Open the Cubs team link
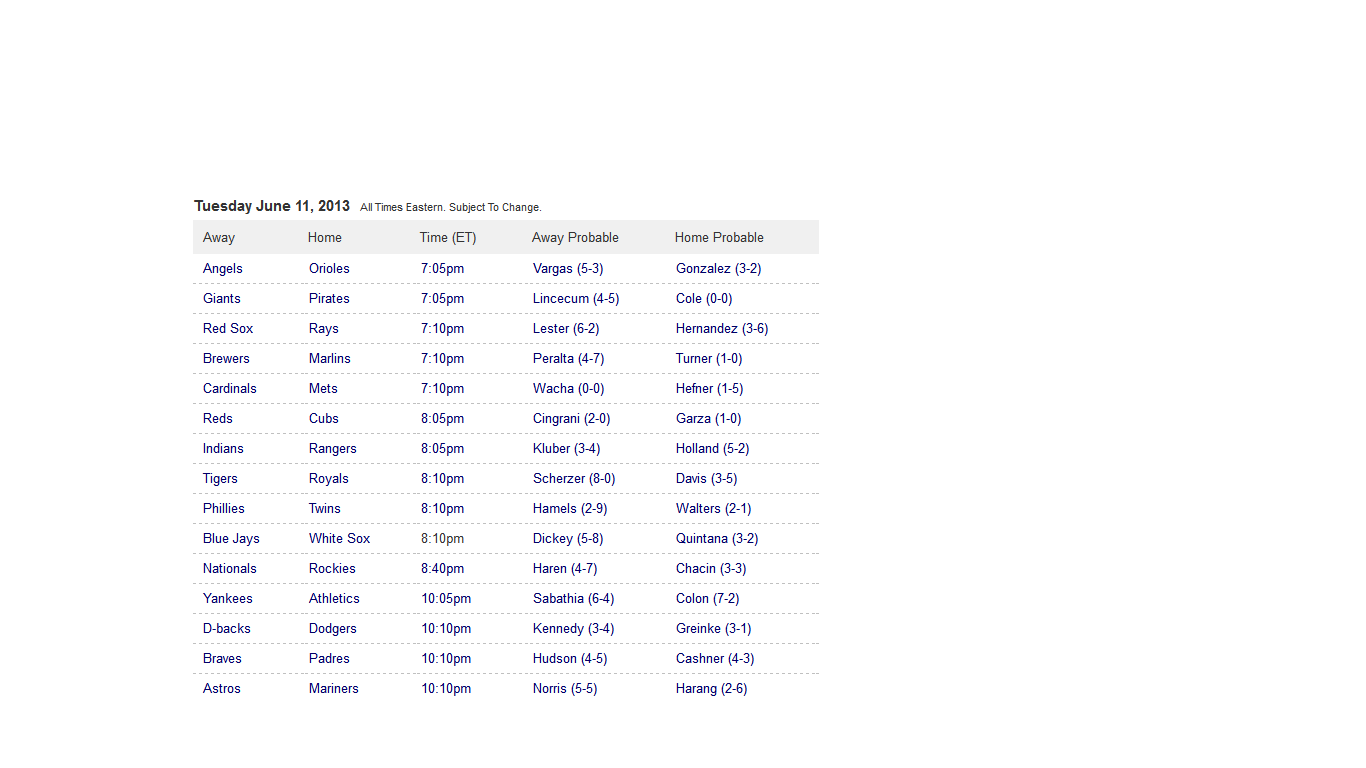Viewport: 1366px width, 768px height. click(x=324, y=418)
